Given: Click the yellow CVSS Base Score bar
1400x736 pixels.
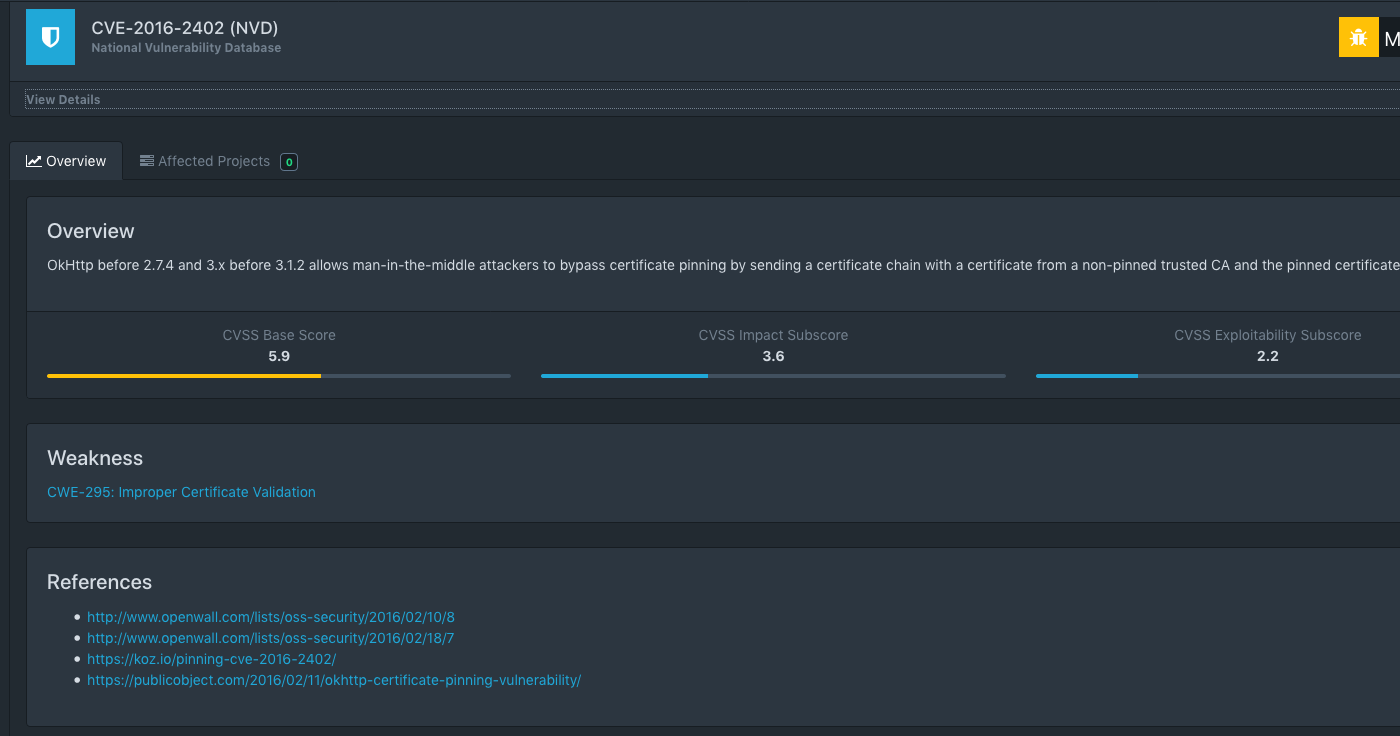Looking at the screenshot, I should point(184,375).
